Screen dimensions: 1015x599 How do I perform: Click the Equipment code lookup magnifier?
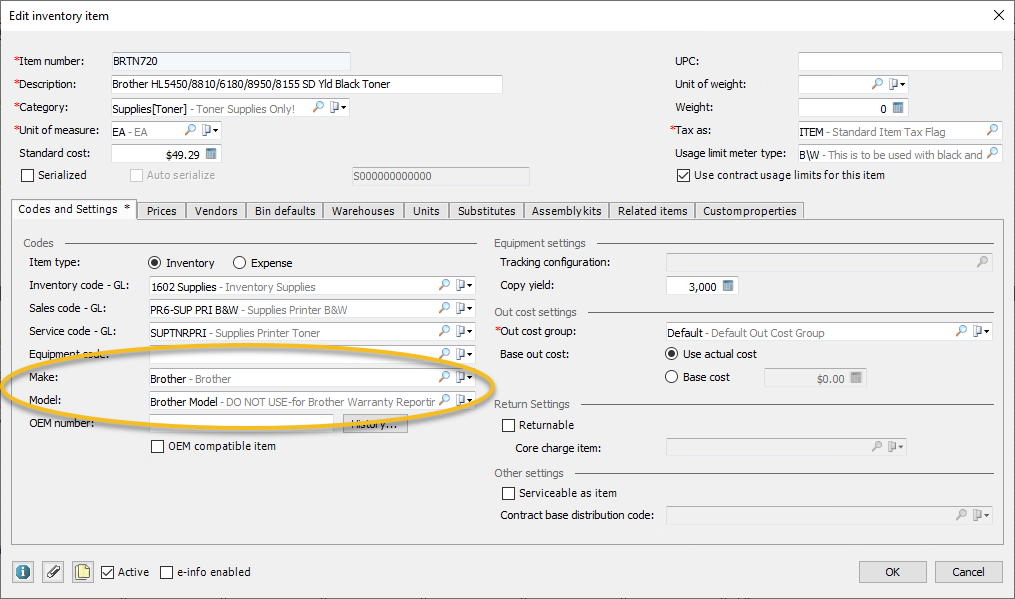[x=444, y=354]
